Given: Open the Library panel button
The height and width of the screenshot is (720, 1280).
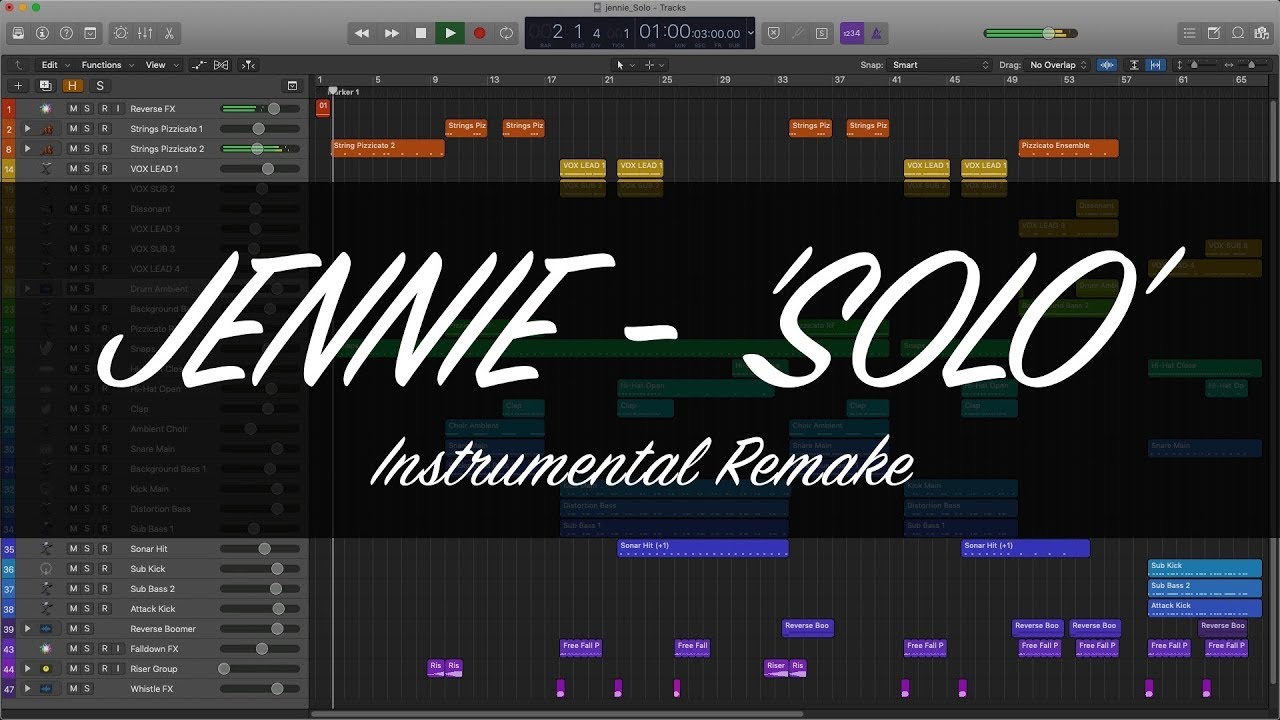Looking at the screenshot, I should (x=18, y=33).
